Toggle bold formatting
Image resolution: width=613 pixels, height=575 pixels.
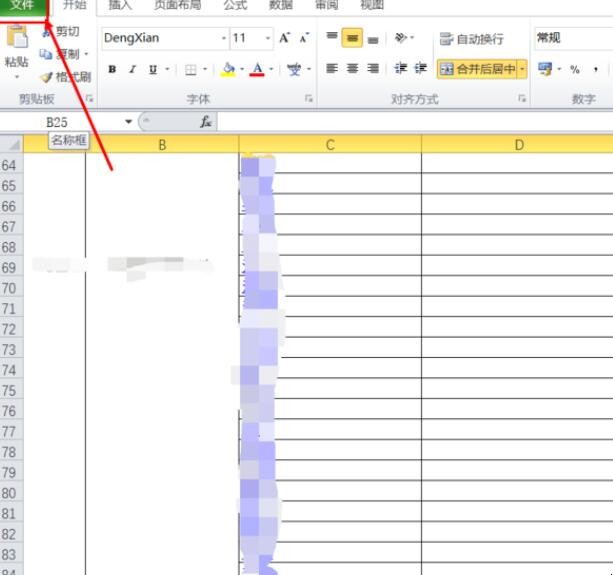(112, 69)
